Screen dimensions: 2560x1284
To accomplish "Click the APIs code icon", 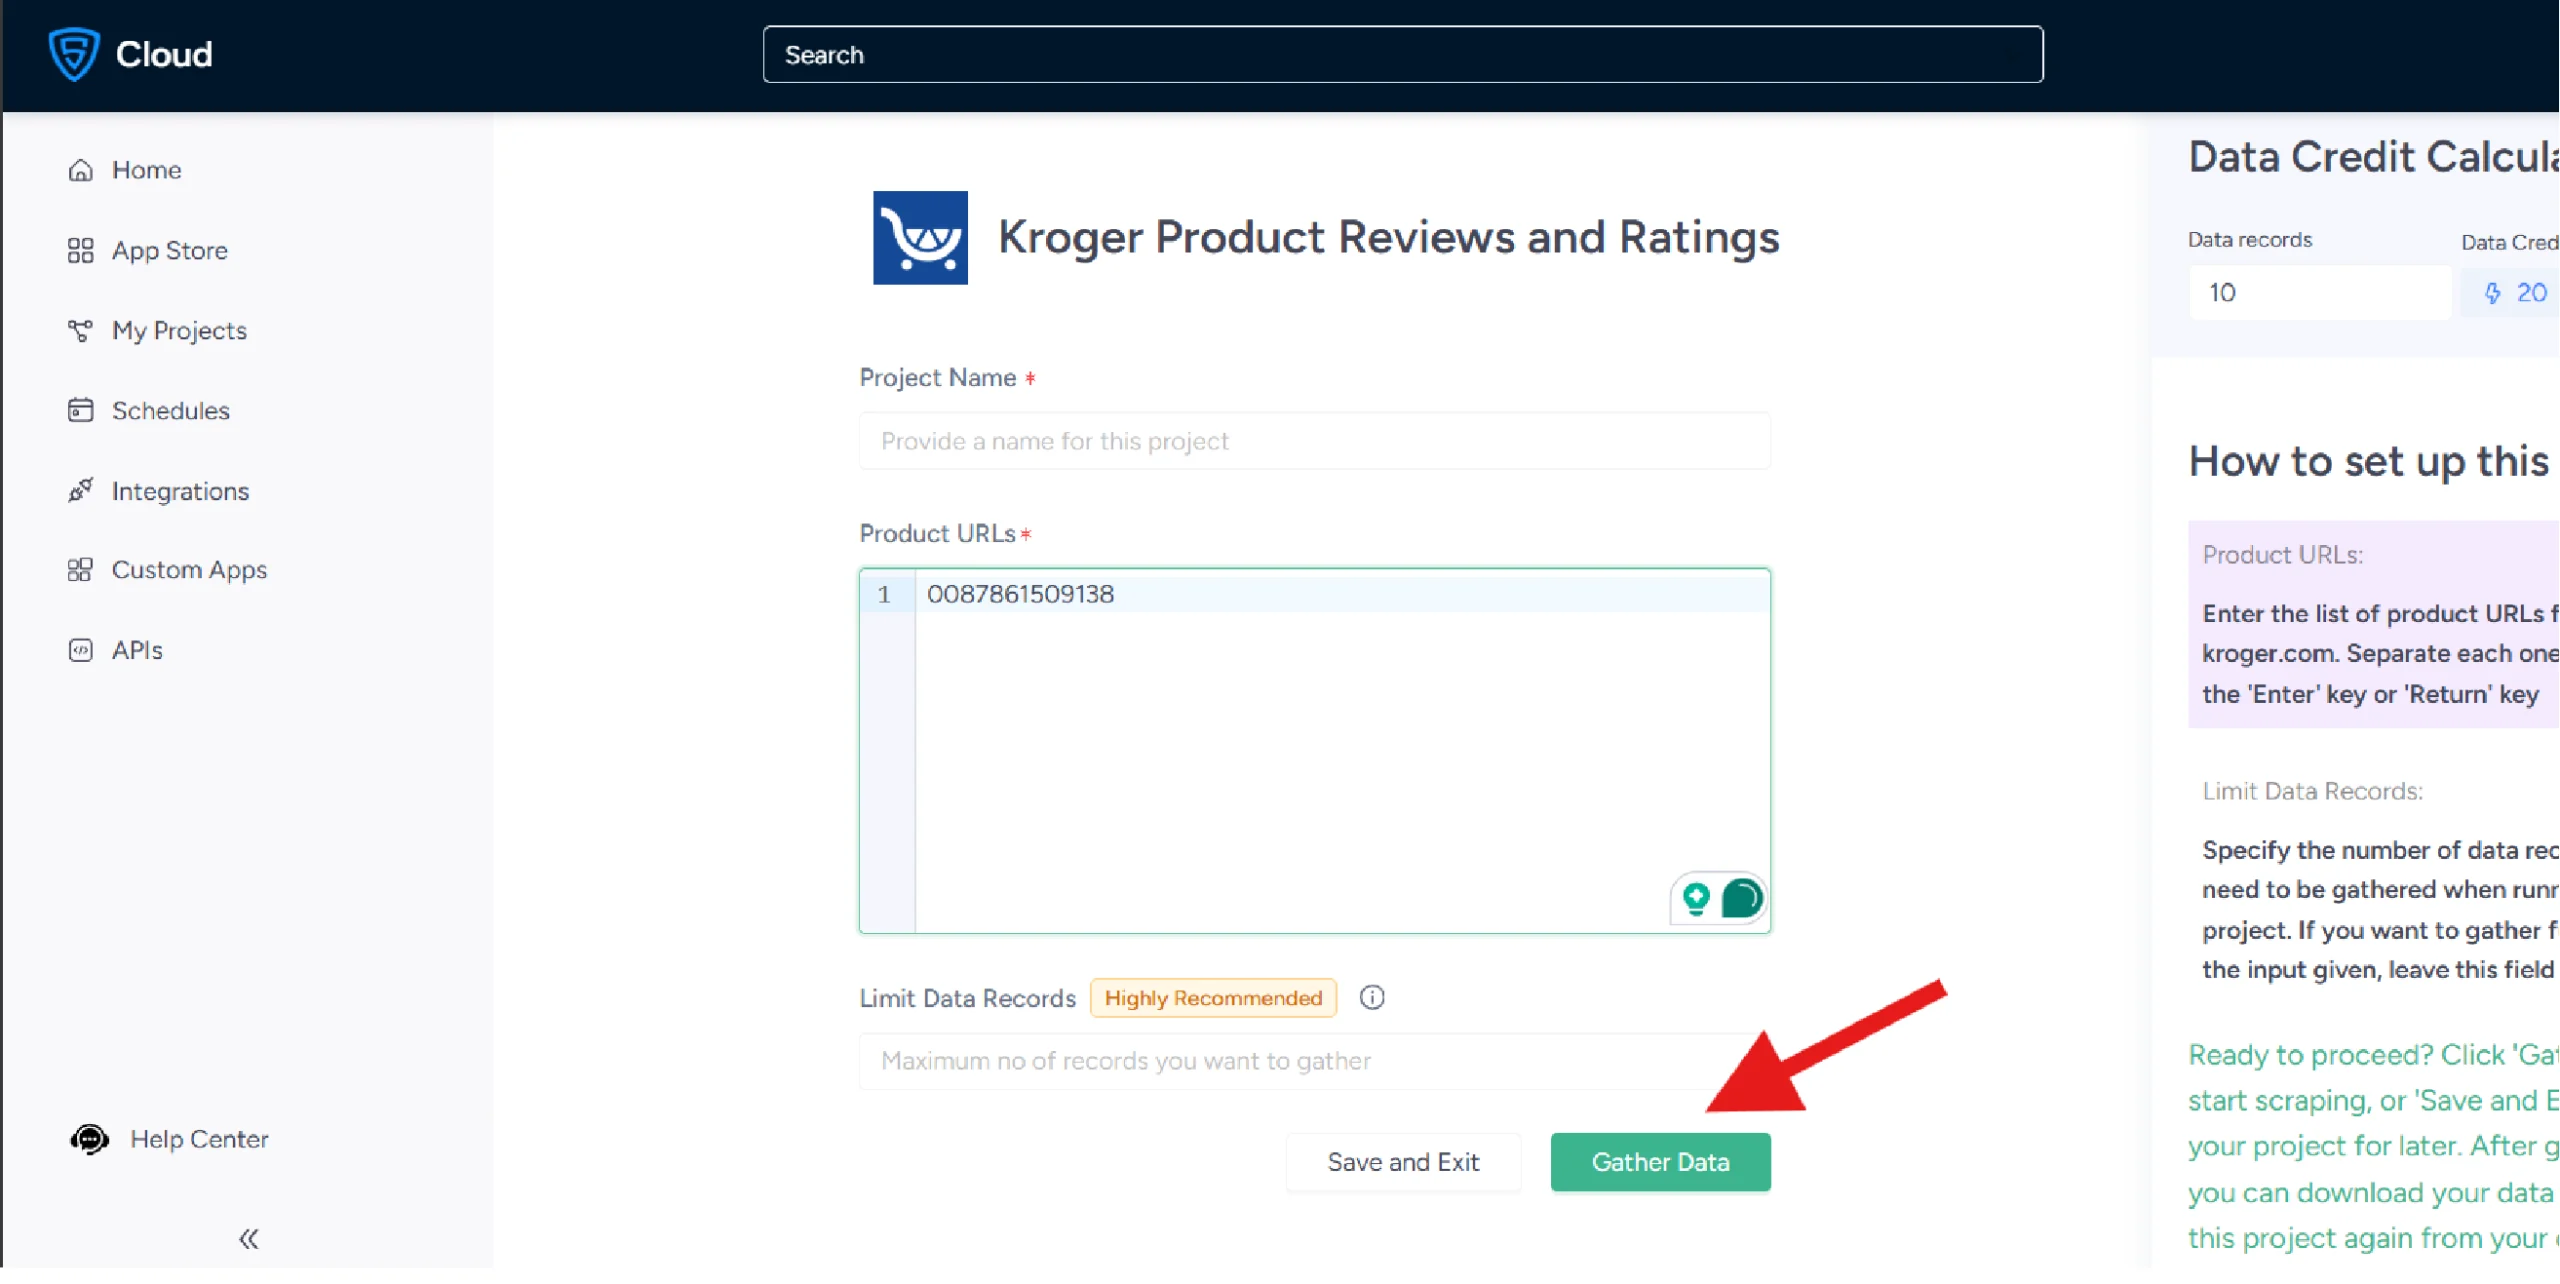I will [81, 651].
